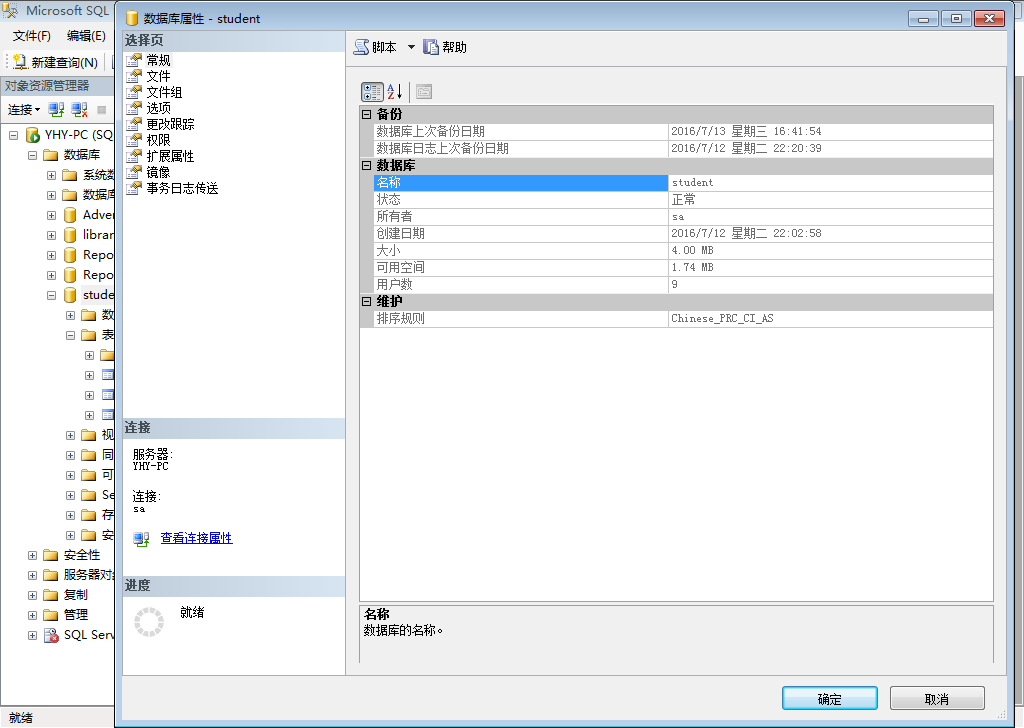Collapse the student database node

[x=51, y=295]
